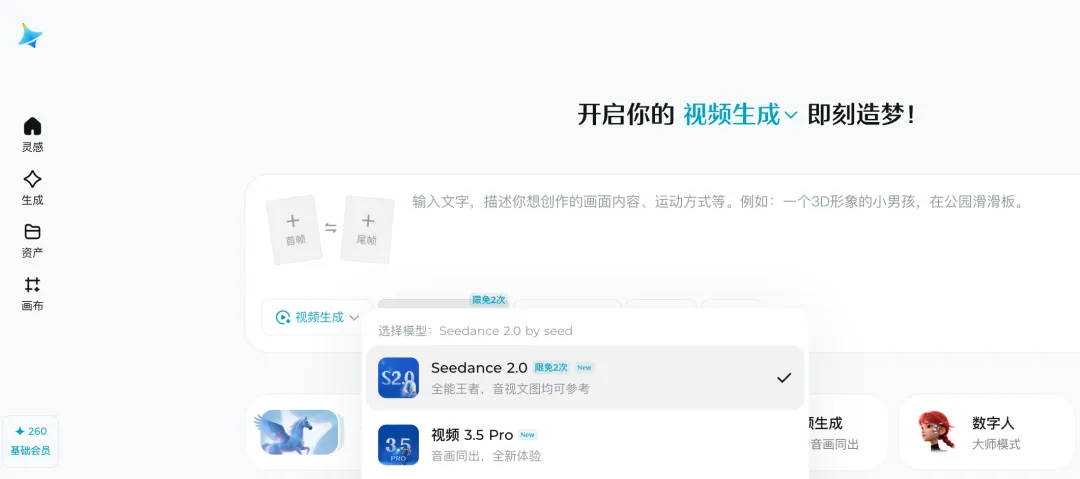1080x479 pixels.
Task: Open the 资产 folder section
Action: pyautogui.click(x=32, y=241)
